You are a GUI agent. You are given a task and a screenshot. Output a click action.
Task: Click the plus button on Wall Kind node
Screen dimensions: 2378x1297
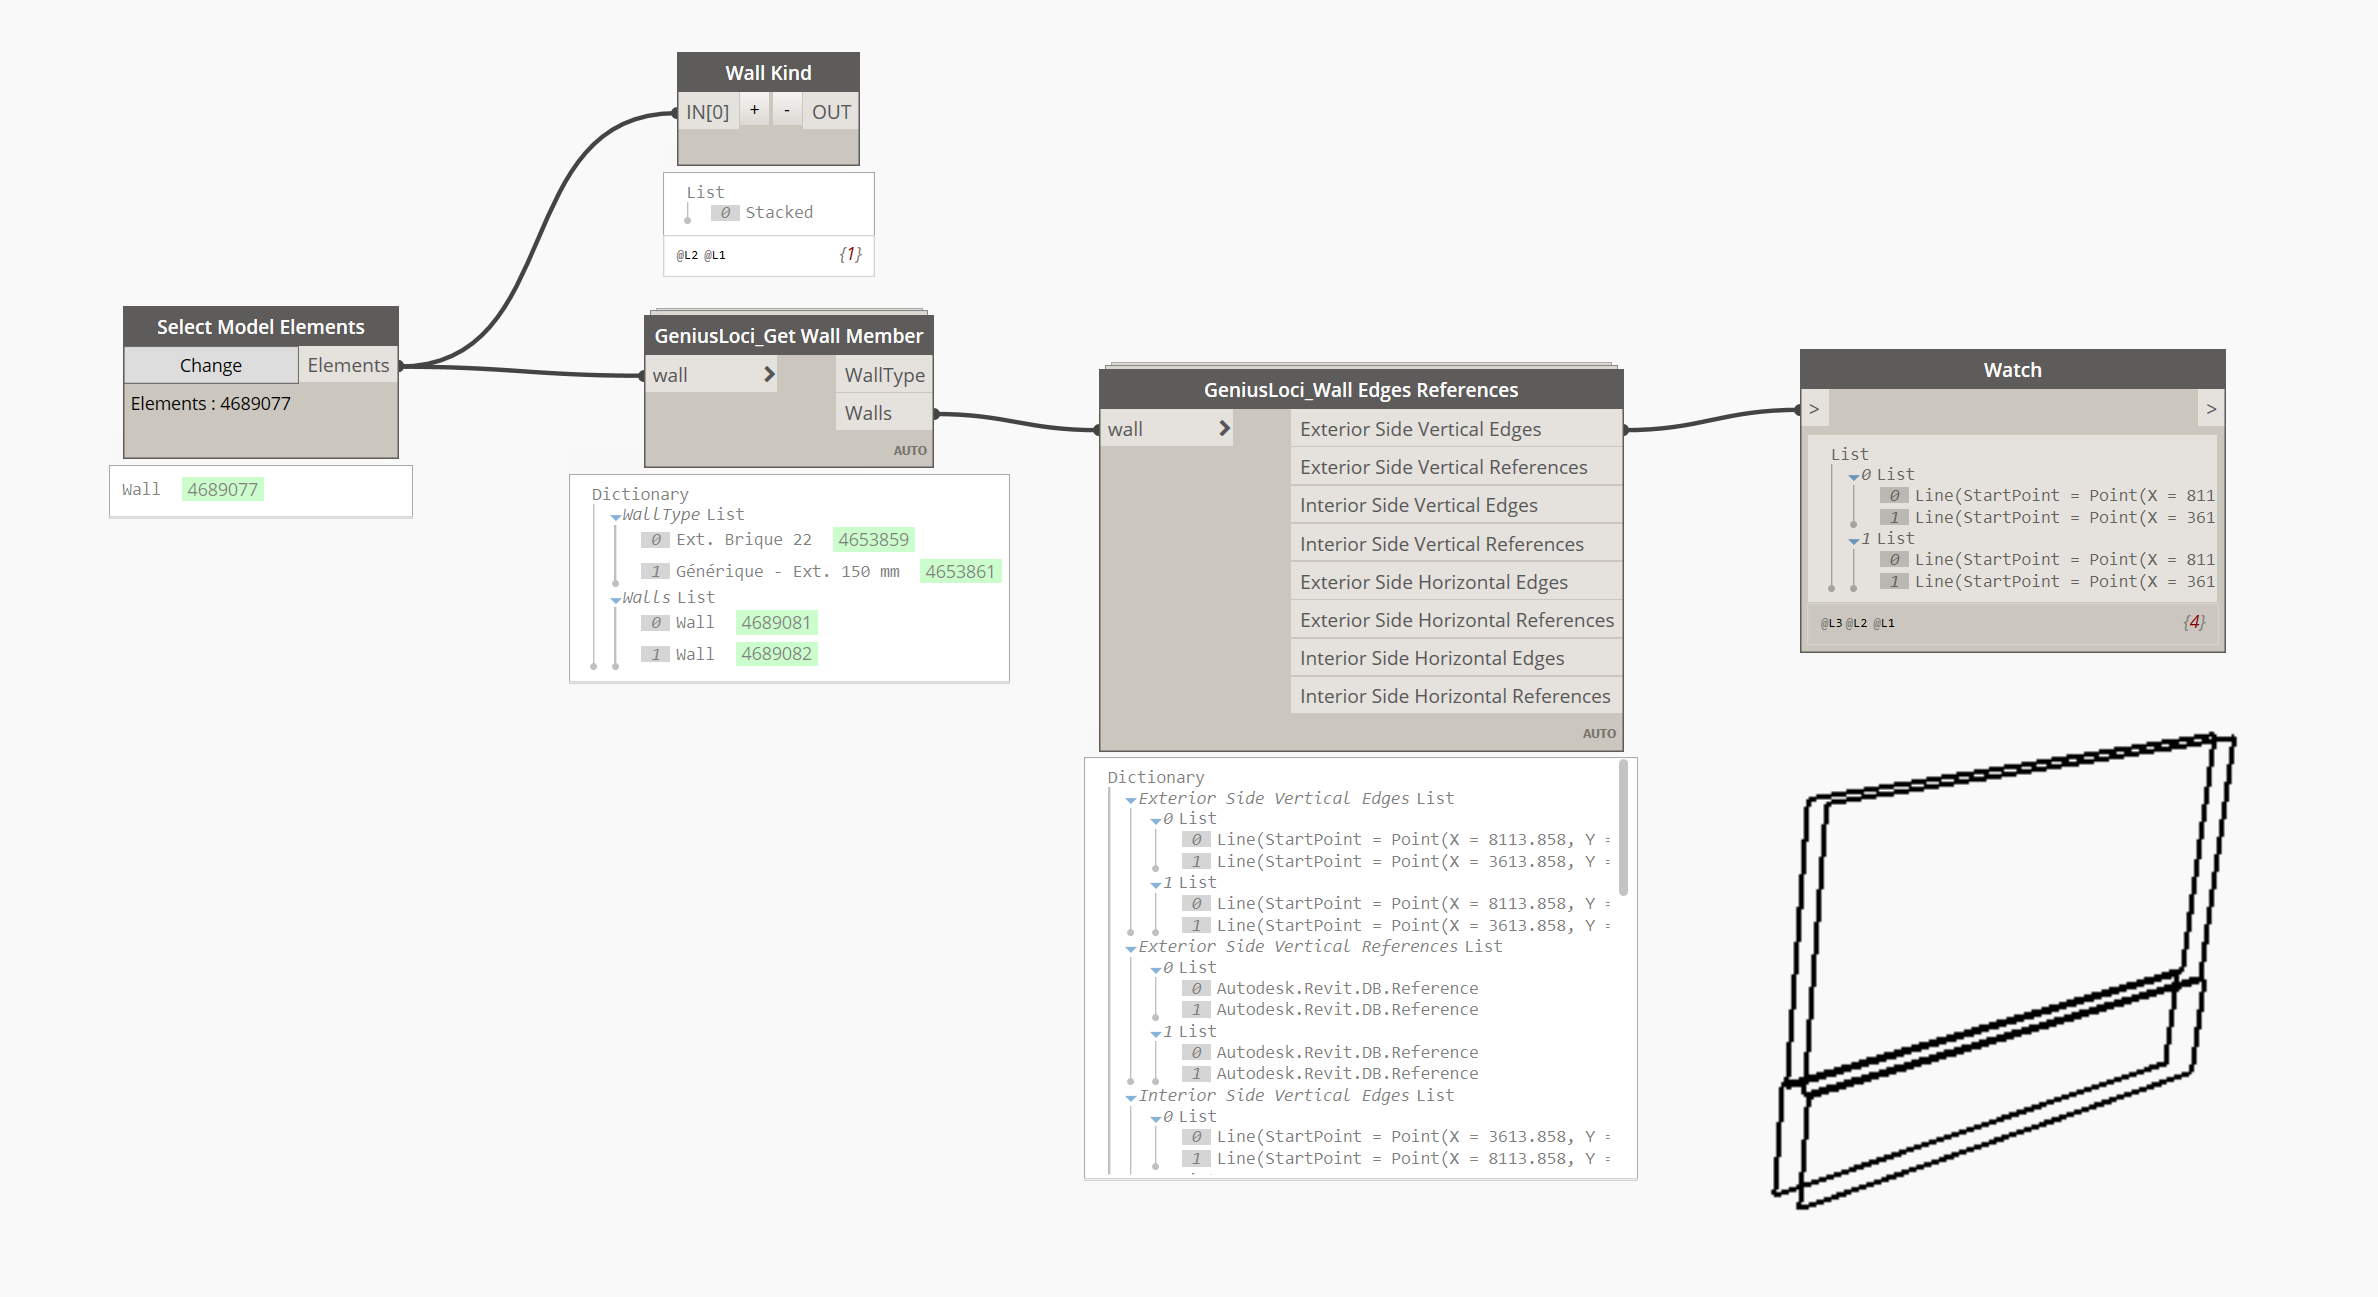pos(755,110)
